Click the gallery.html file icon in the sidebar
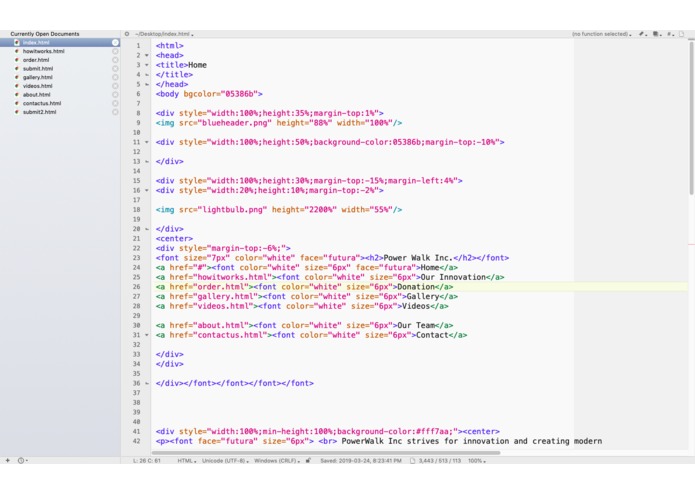695x494 pixels. tap(16, 77)
